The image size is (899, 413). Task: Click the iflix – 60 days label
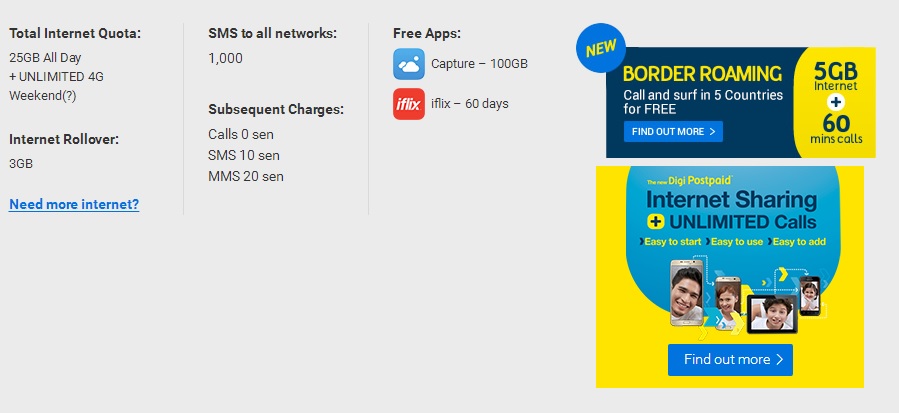click(470, 104)
